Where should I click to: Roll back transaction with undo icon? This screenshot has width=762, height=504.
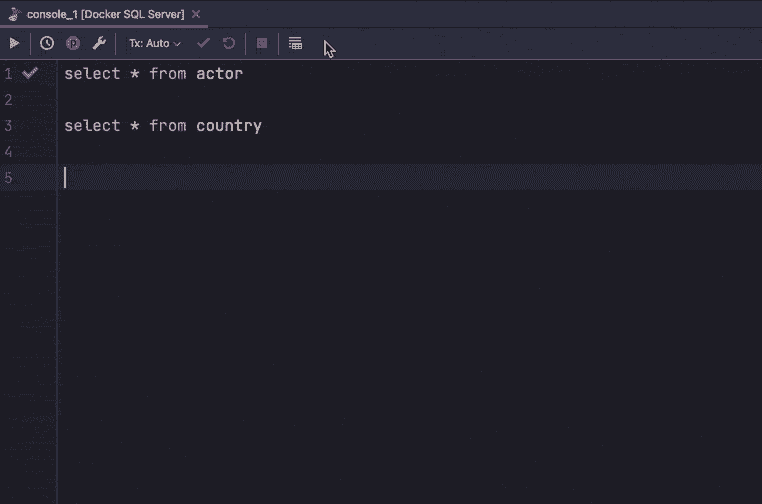(x=229, y=43)
